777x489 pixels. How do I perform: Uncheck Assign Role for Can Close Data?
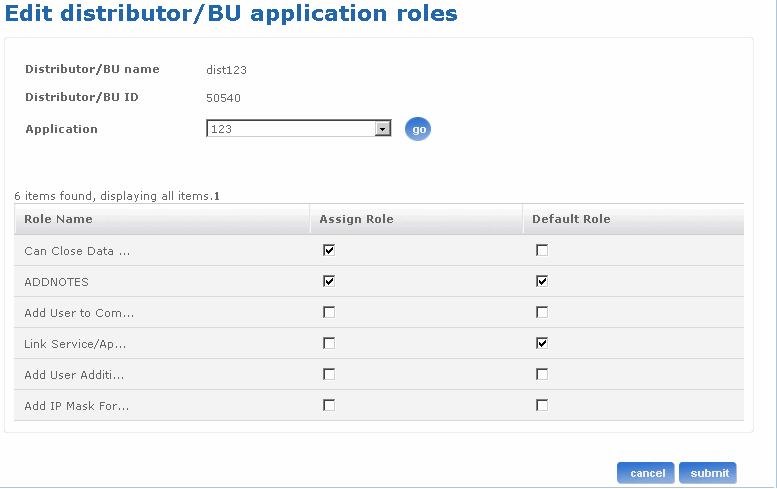click(329, 250)
